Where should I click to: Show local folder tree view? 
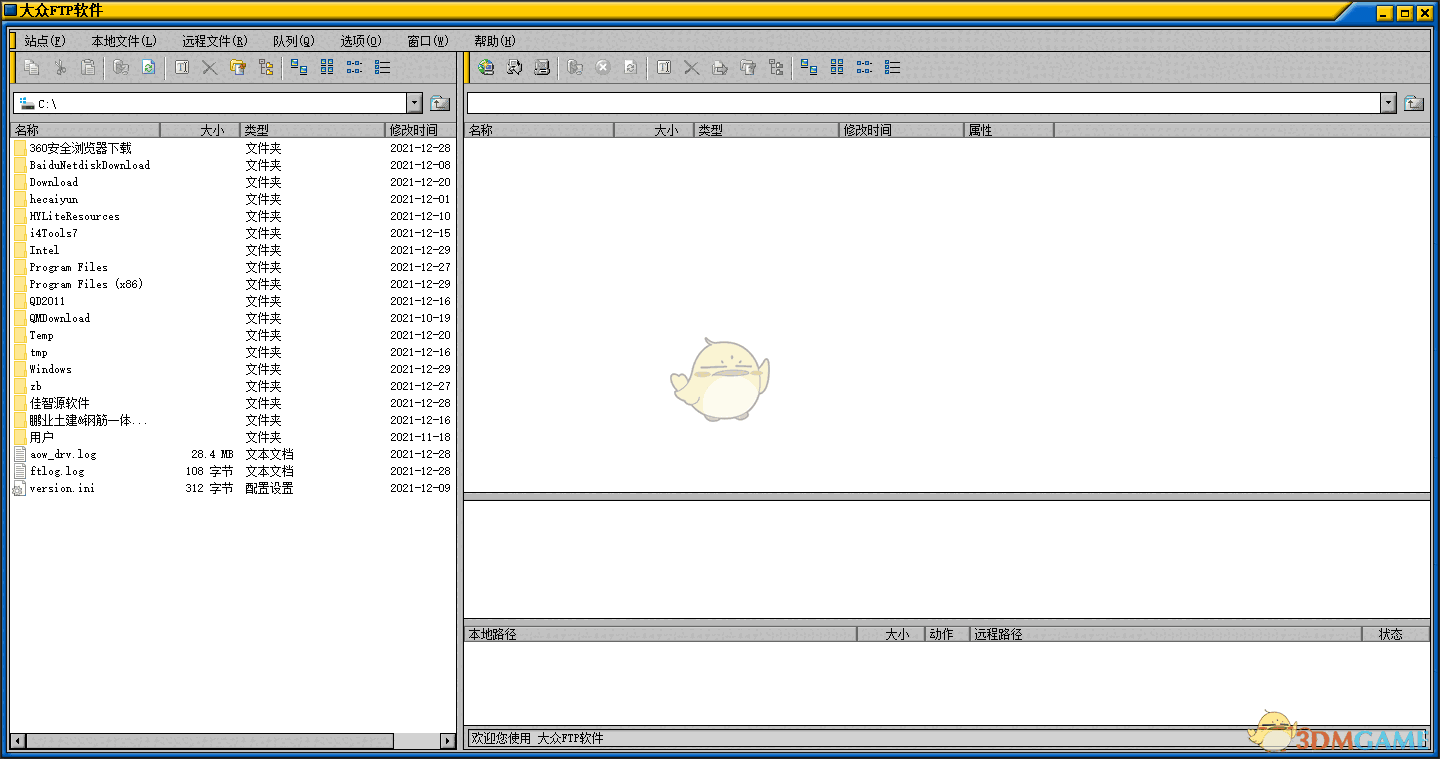click(x=266, y=67)
